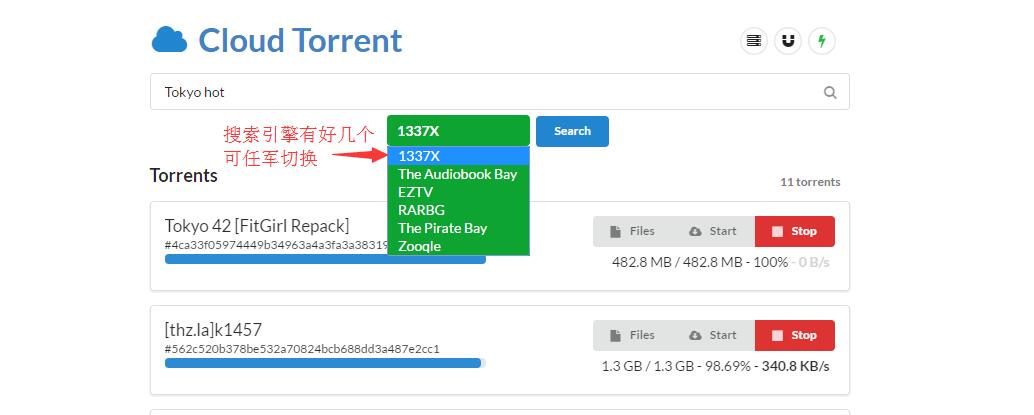Open Files for [thz.la]k1457 torrent
Viewport: 1034px width, 415px height.
(x=632, y=335)
